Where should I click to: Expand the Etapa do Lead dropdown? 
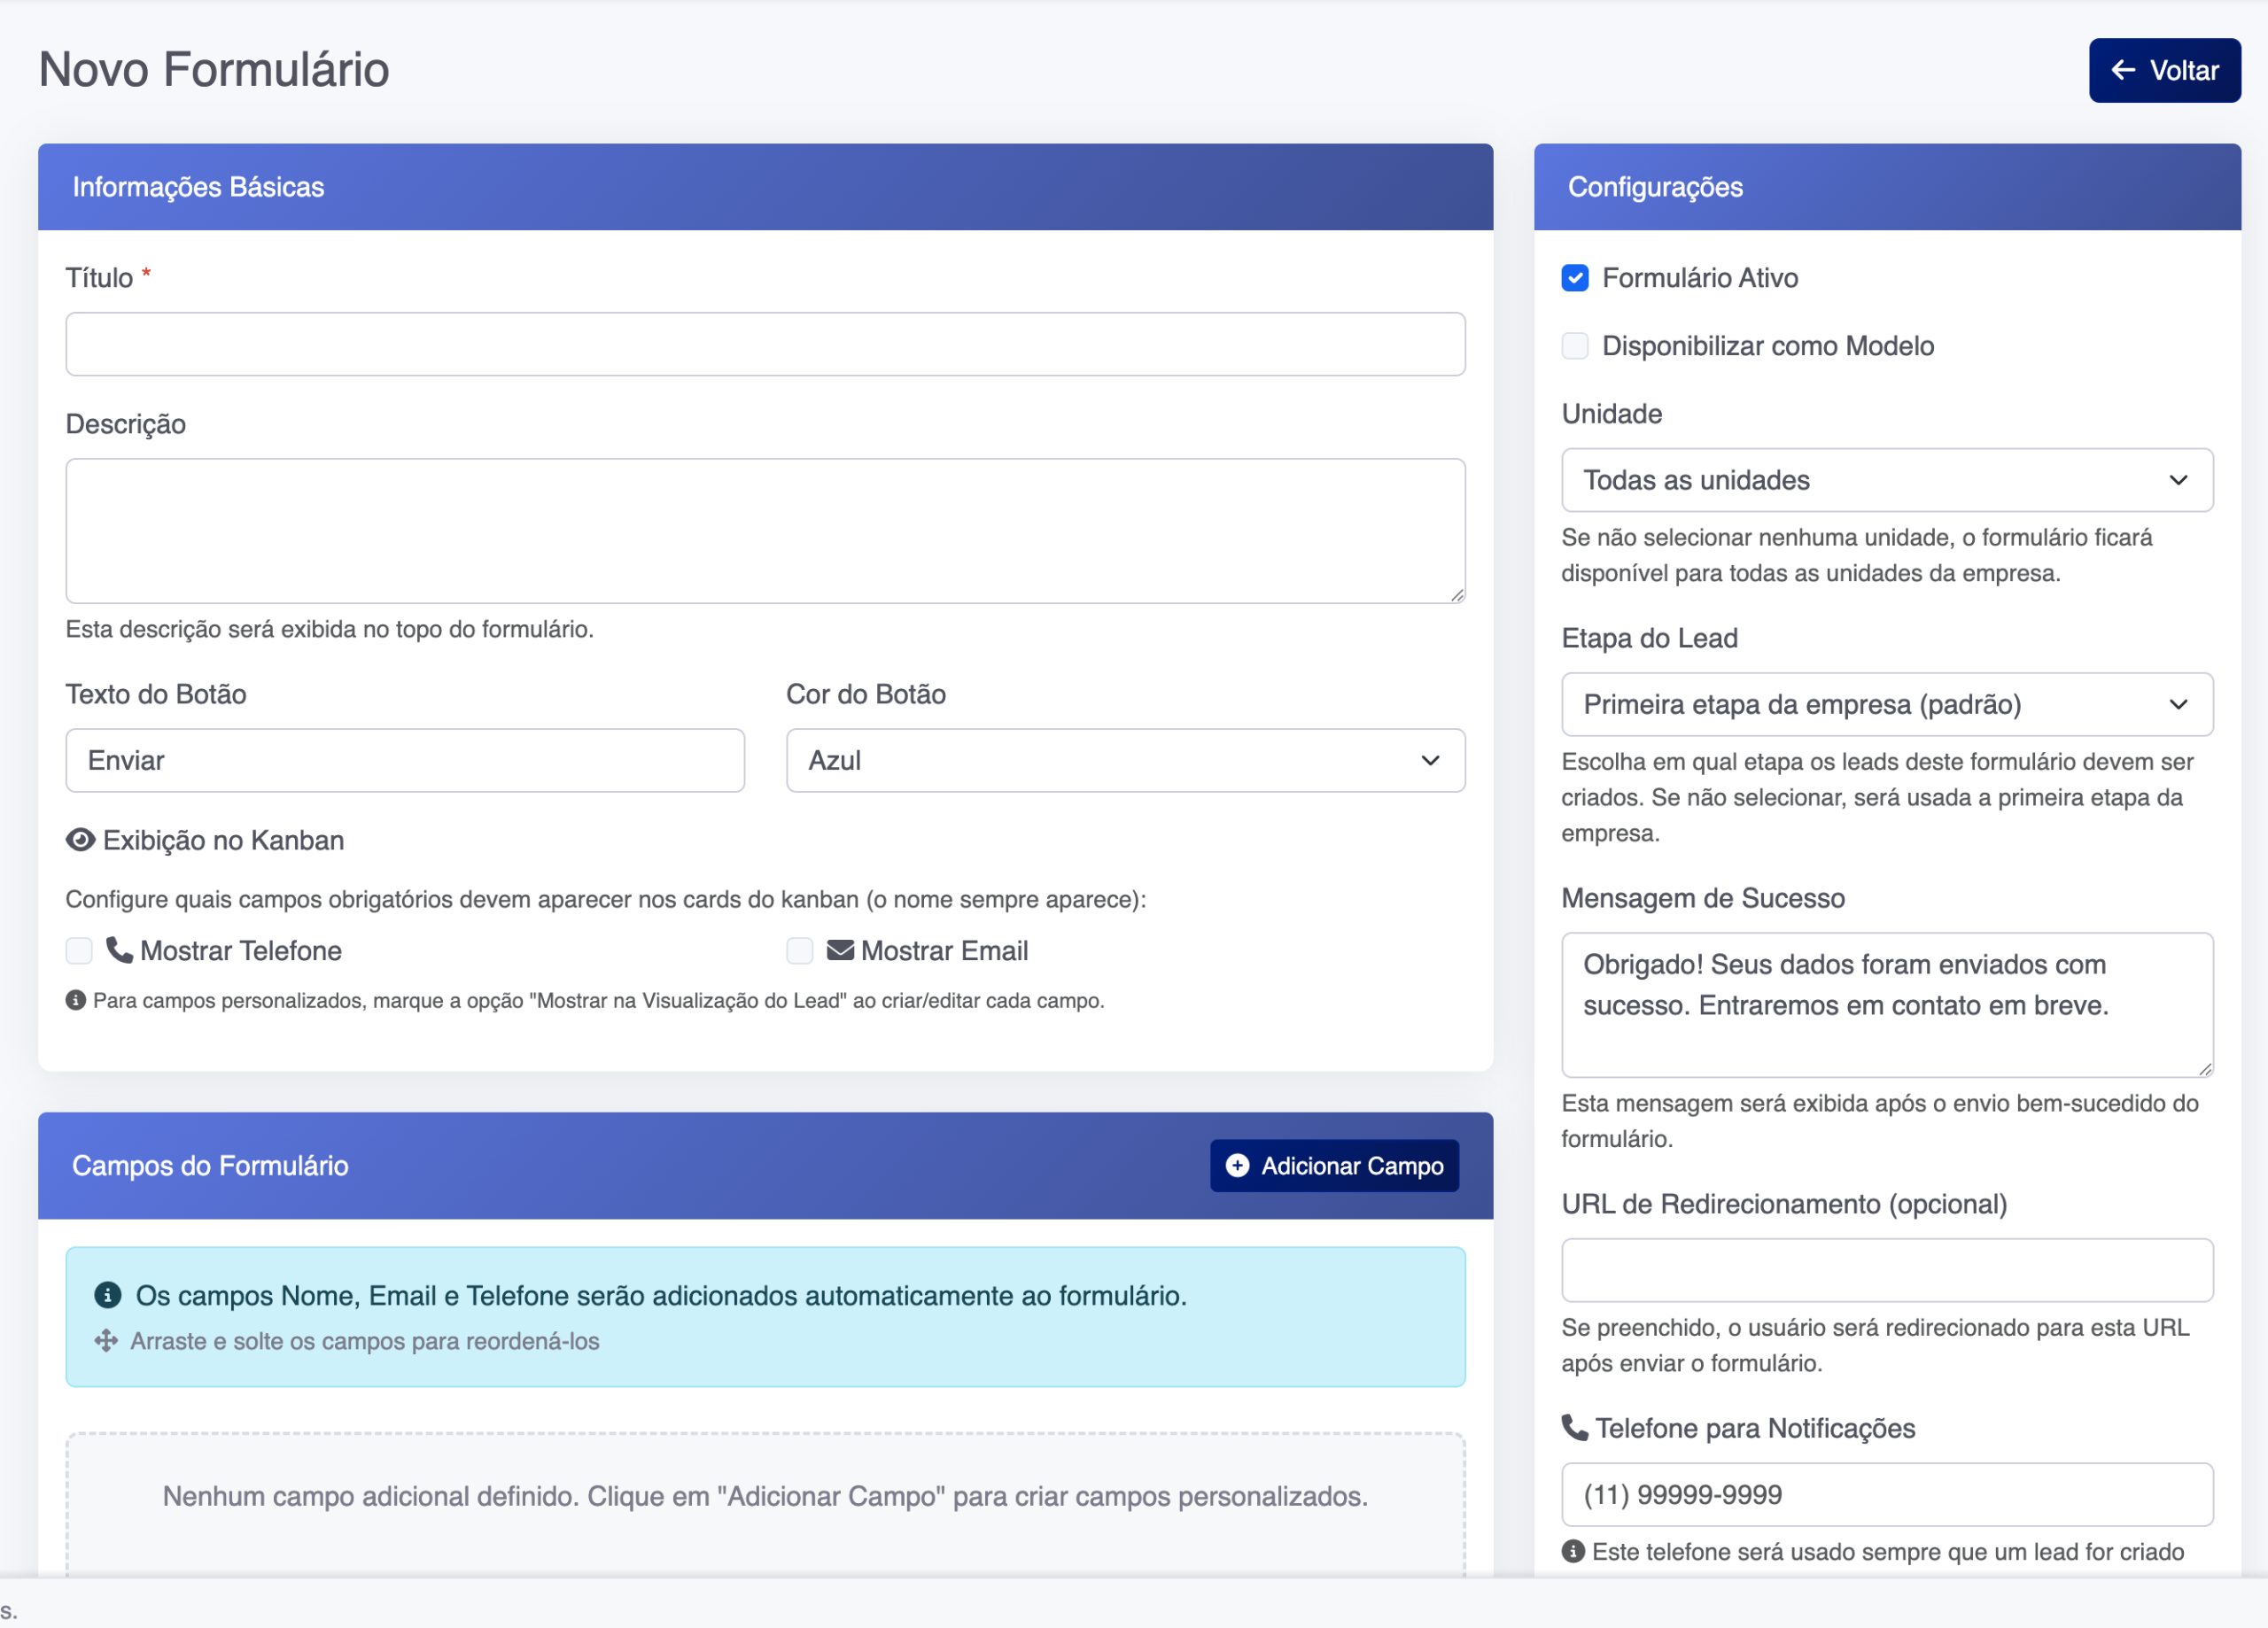point(1886,704)
